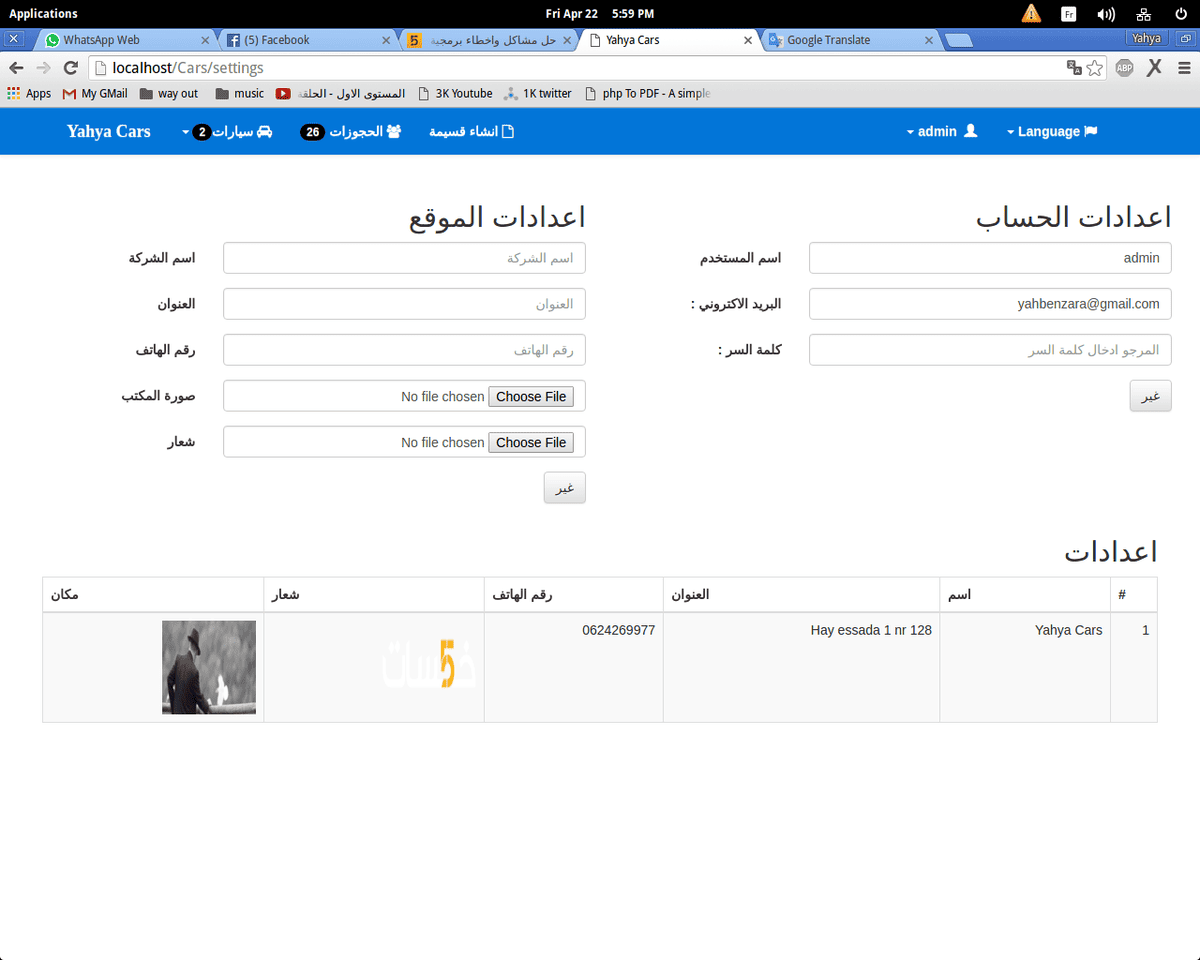1200x960 pixels.
Task: Open the translate page icon in address bar
Action: tap(1074, 68)
